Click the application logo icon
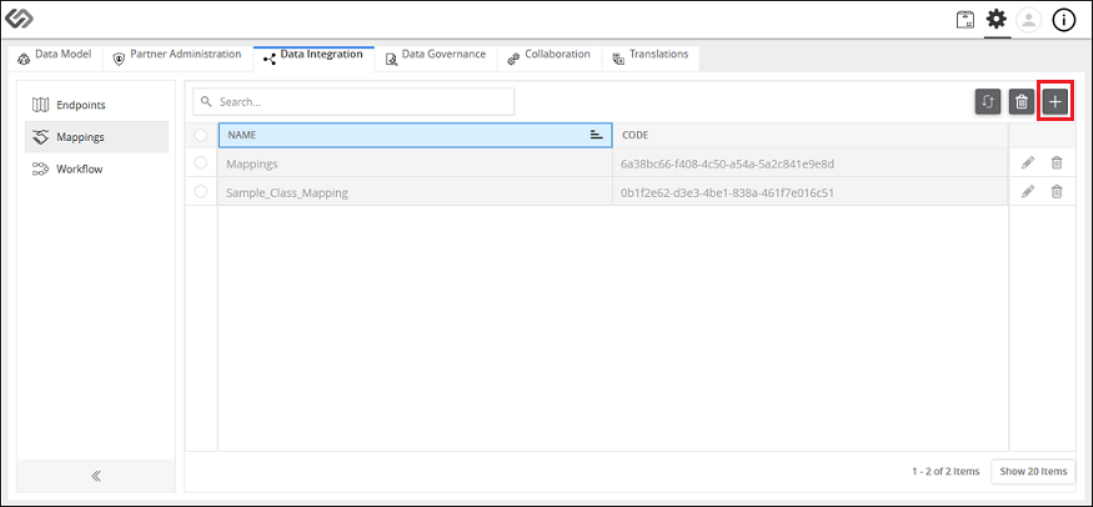The width and height of the screenshot is (1093, 507). coord(20,19)
